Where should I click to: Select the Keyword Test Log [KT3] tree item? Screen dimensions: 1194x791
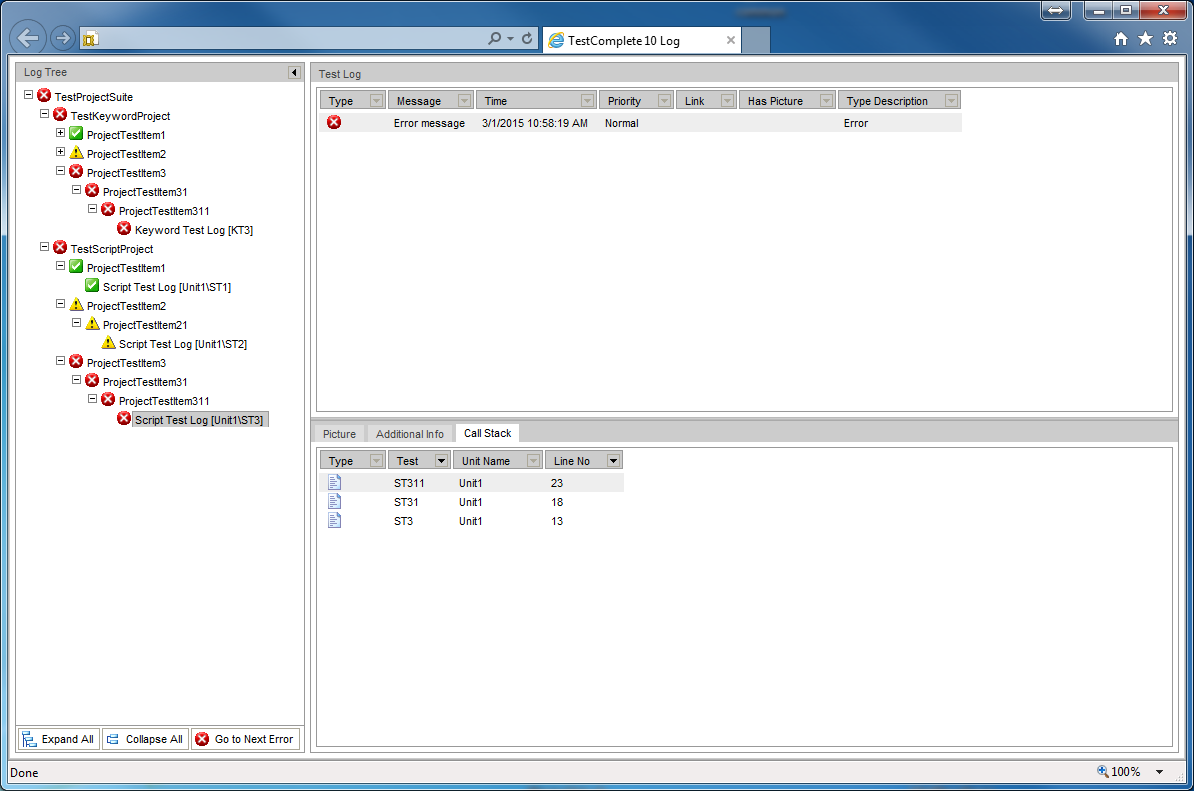(x=193, y=230)
